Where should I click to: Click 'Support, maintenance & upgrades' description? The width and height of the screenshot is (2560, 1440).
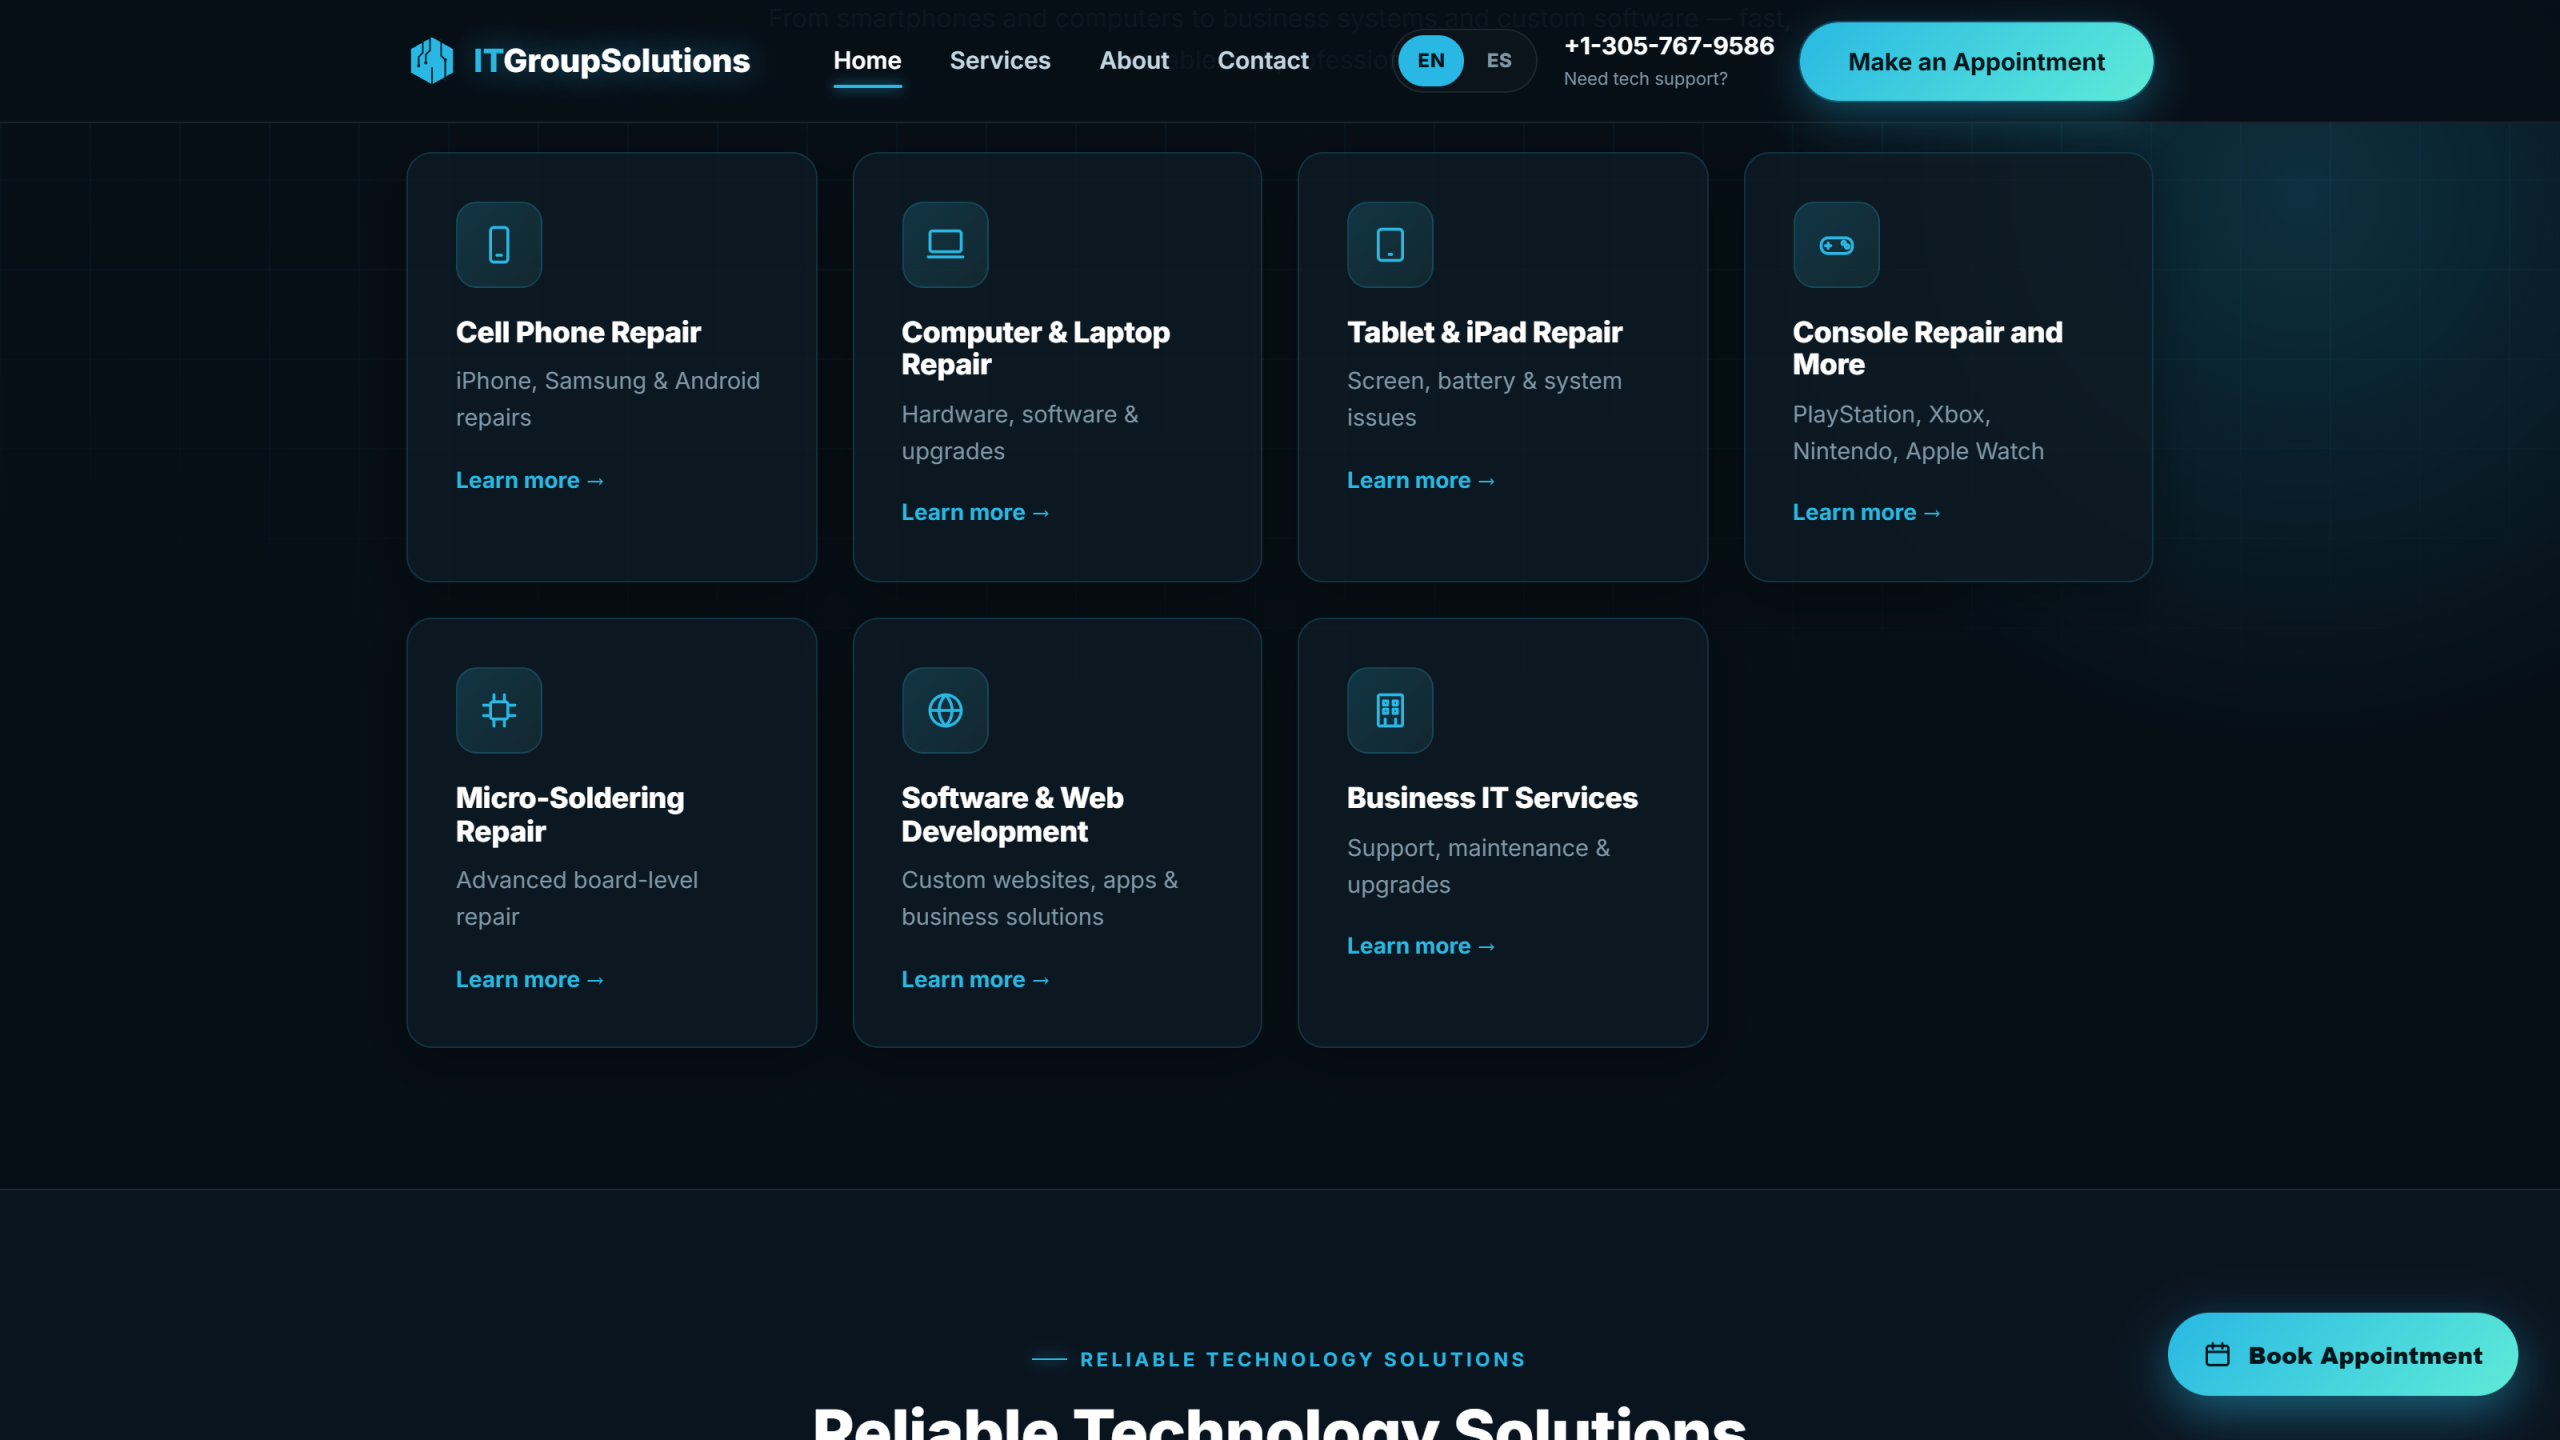[1478, 866]
